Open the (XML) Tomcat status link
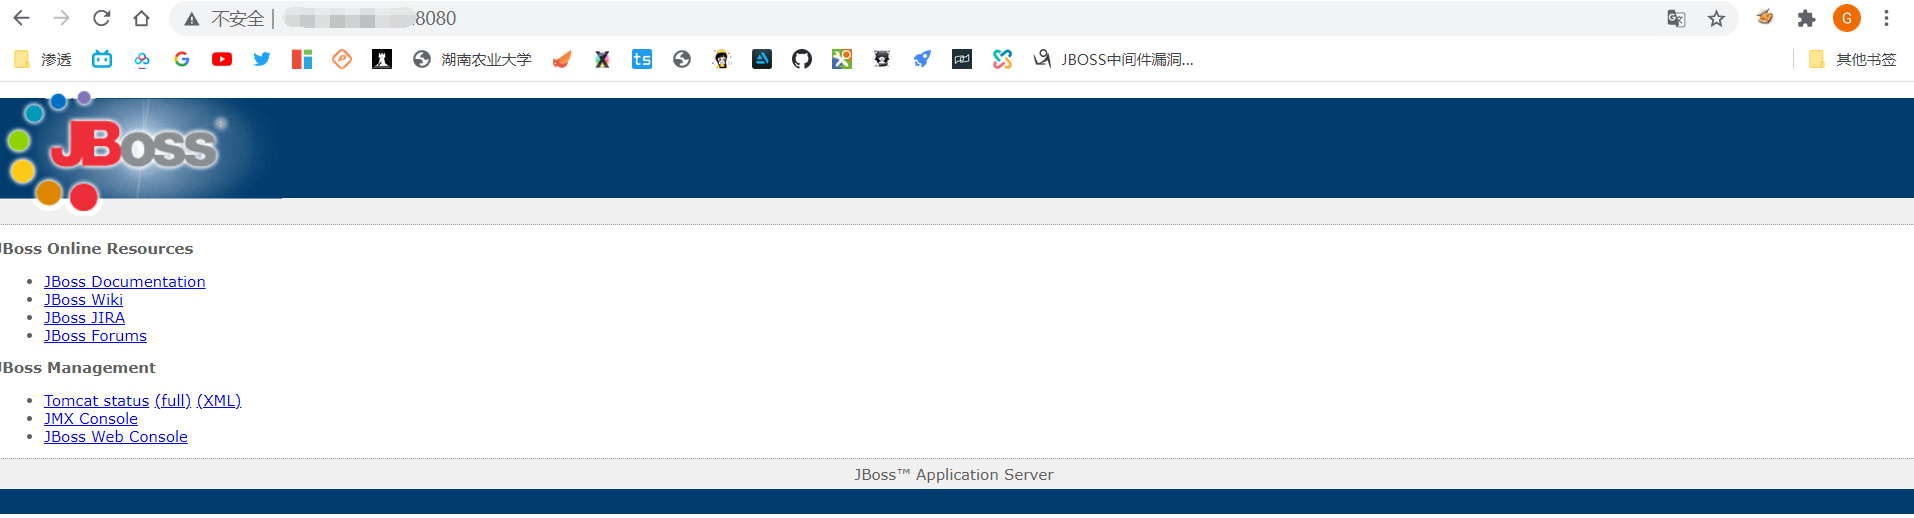Image resolution: width=1914 pixels, height=518 pixels. pos(219,401)
